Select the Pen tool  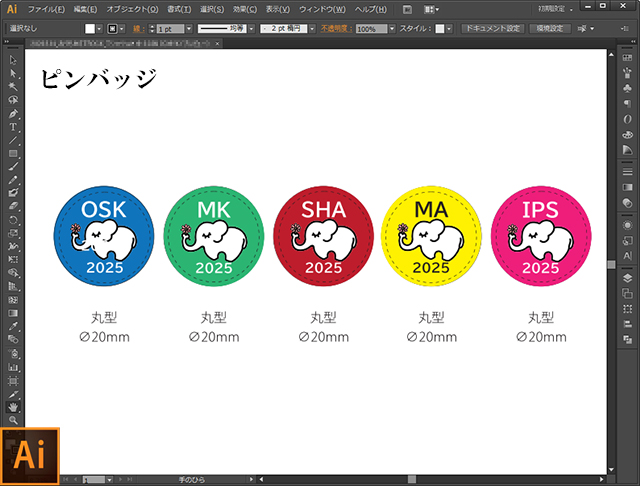13,113
